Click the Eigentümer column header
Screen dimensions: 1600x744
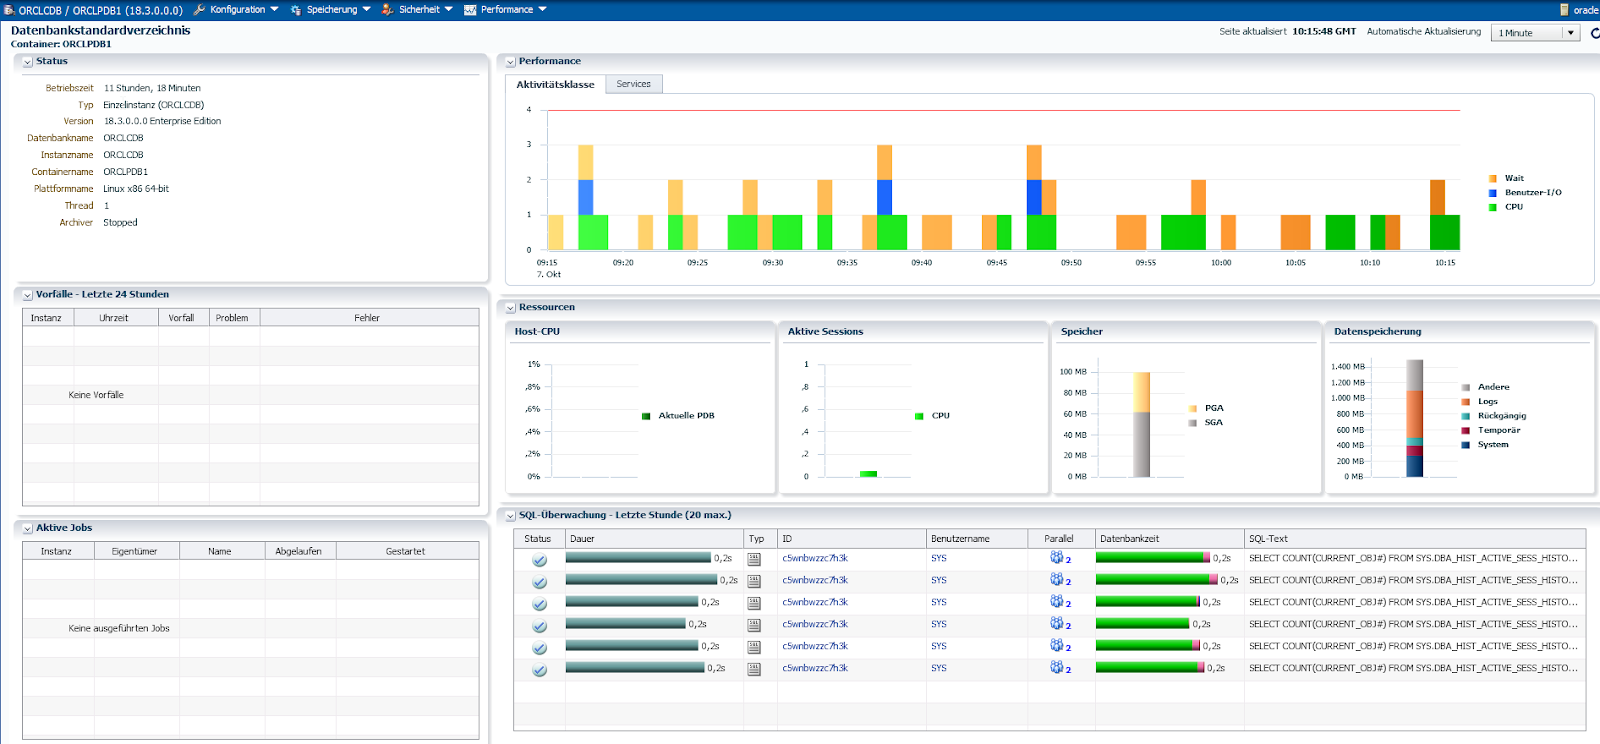click(x=136, y=552)
